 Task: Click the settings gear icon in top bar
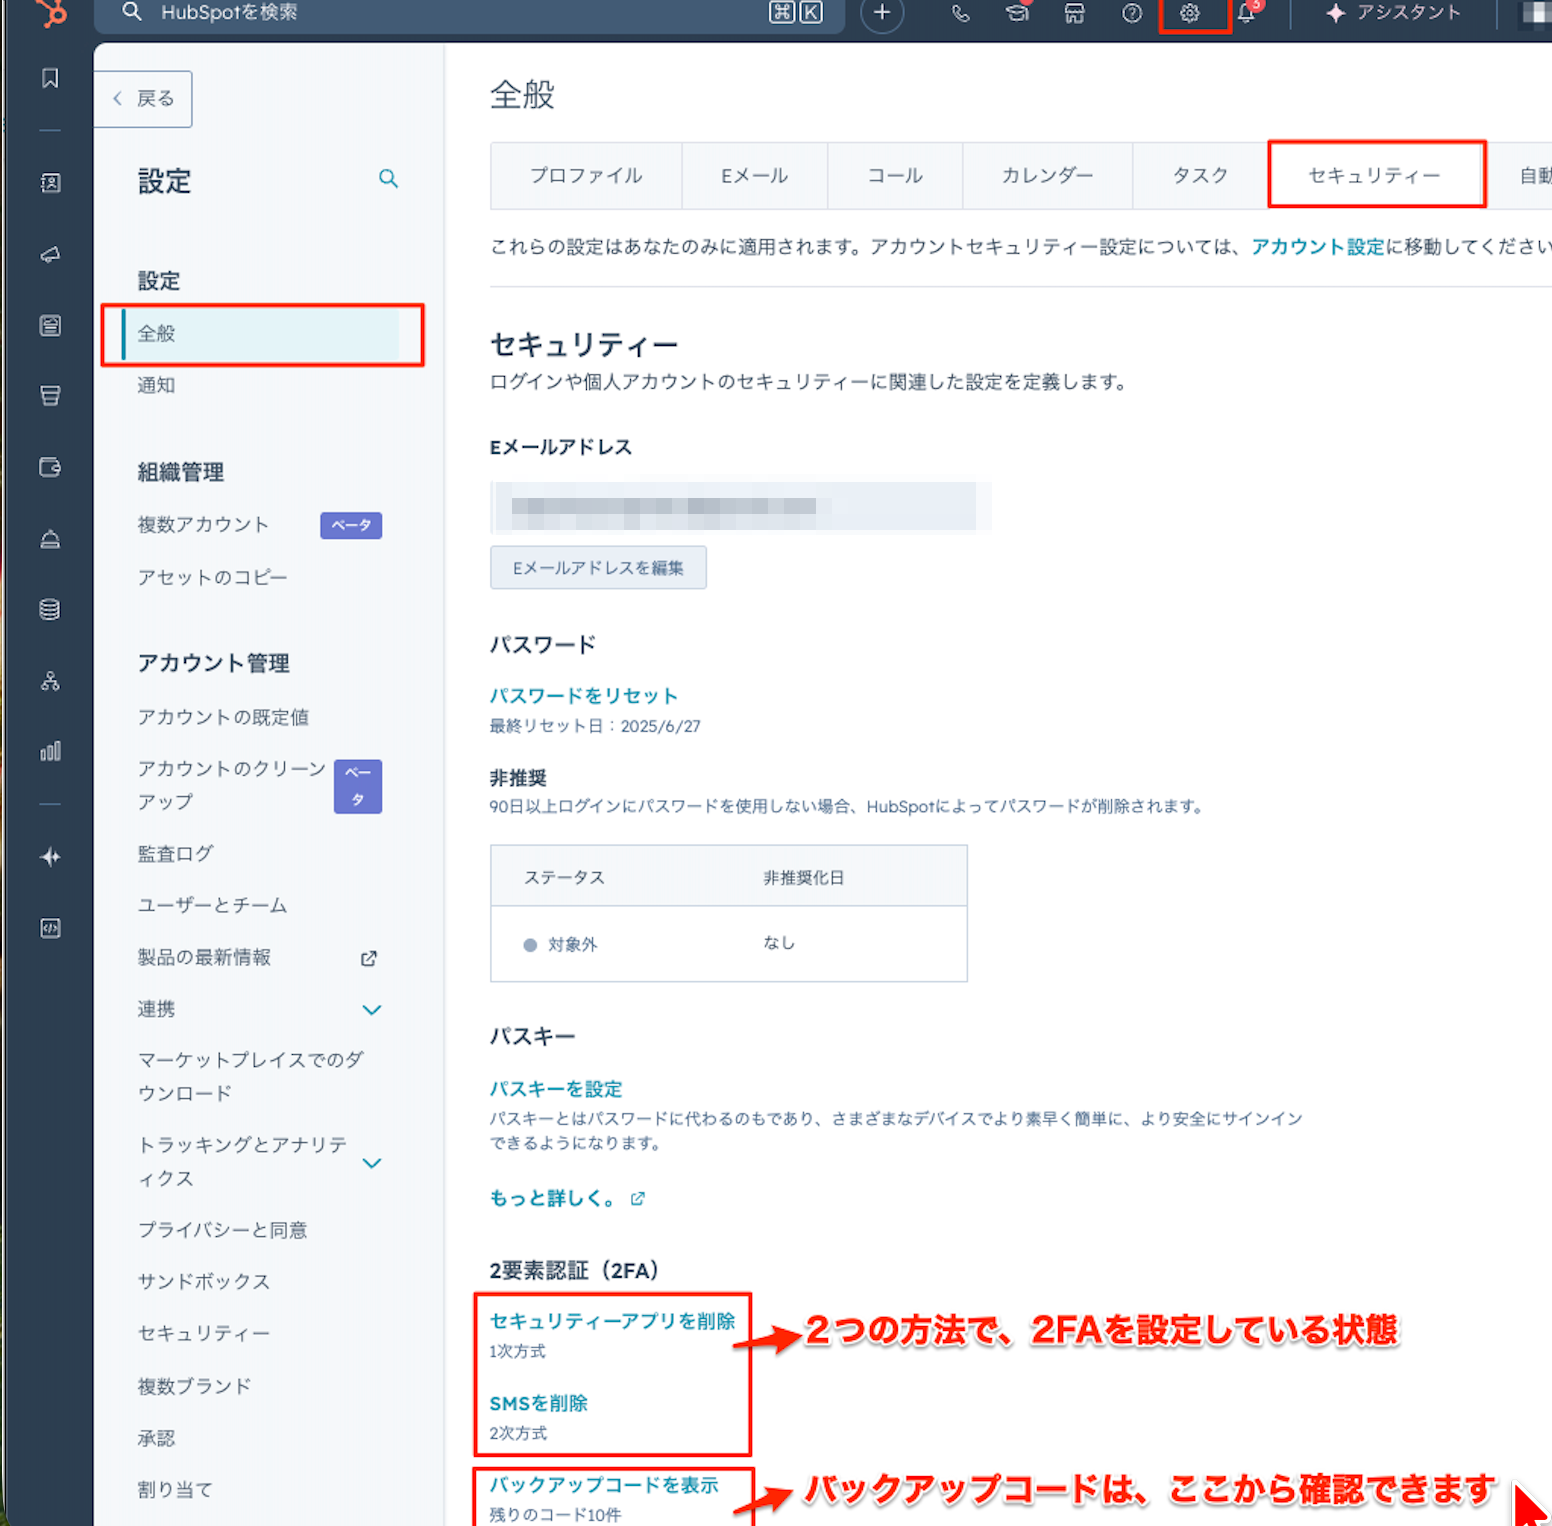point(1190,13)
